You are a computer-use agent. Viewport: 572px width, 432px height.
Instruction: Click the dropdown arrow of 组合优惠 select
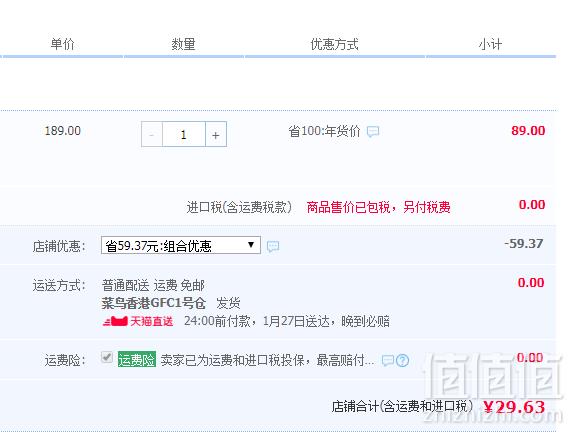[251, 245]
